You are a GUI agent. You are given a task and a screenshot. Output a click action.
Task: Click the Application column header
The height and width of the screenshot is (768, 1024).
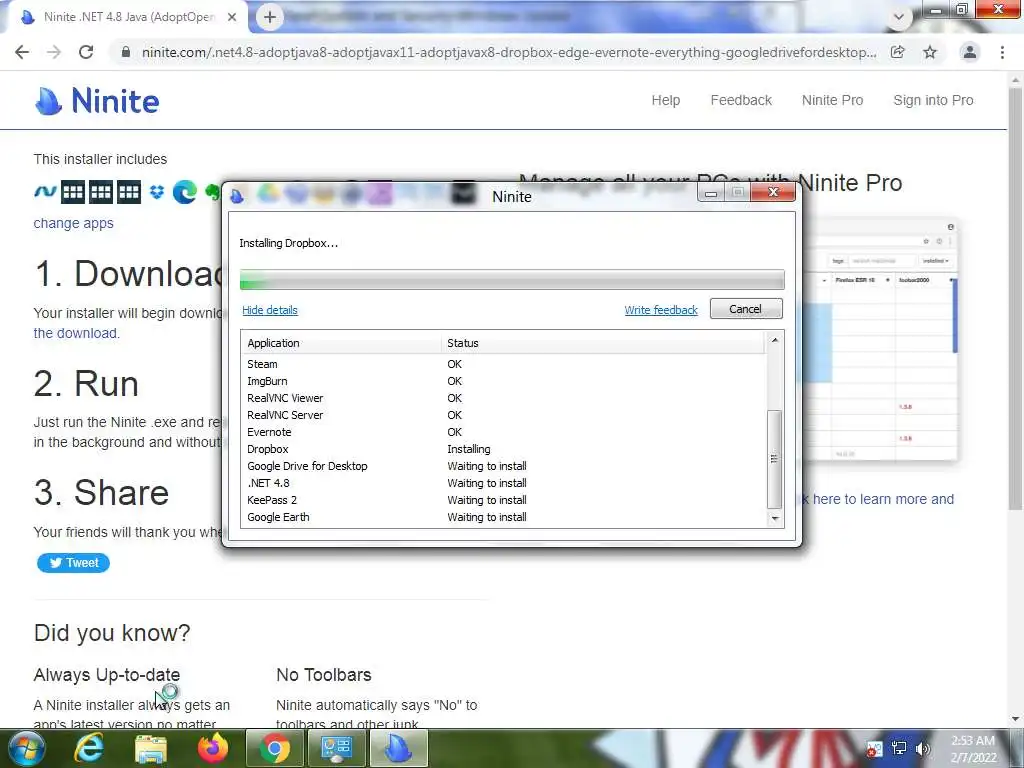(x=342, y=343)
